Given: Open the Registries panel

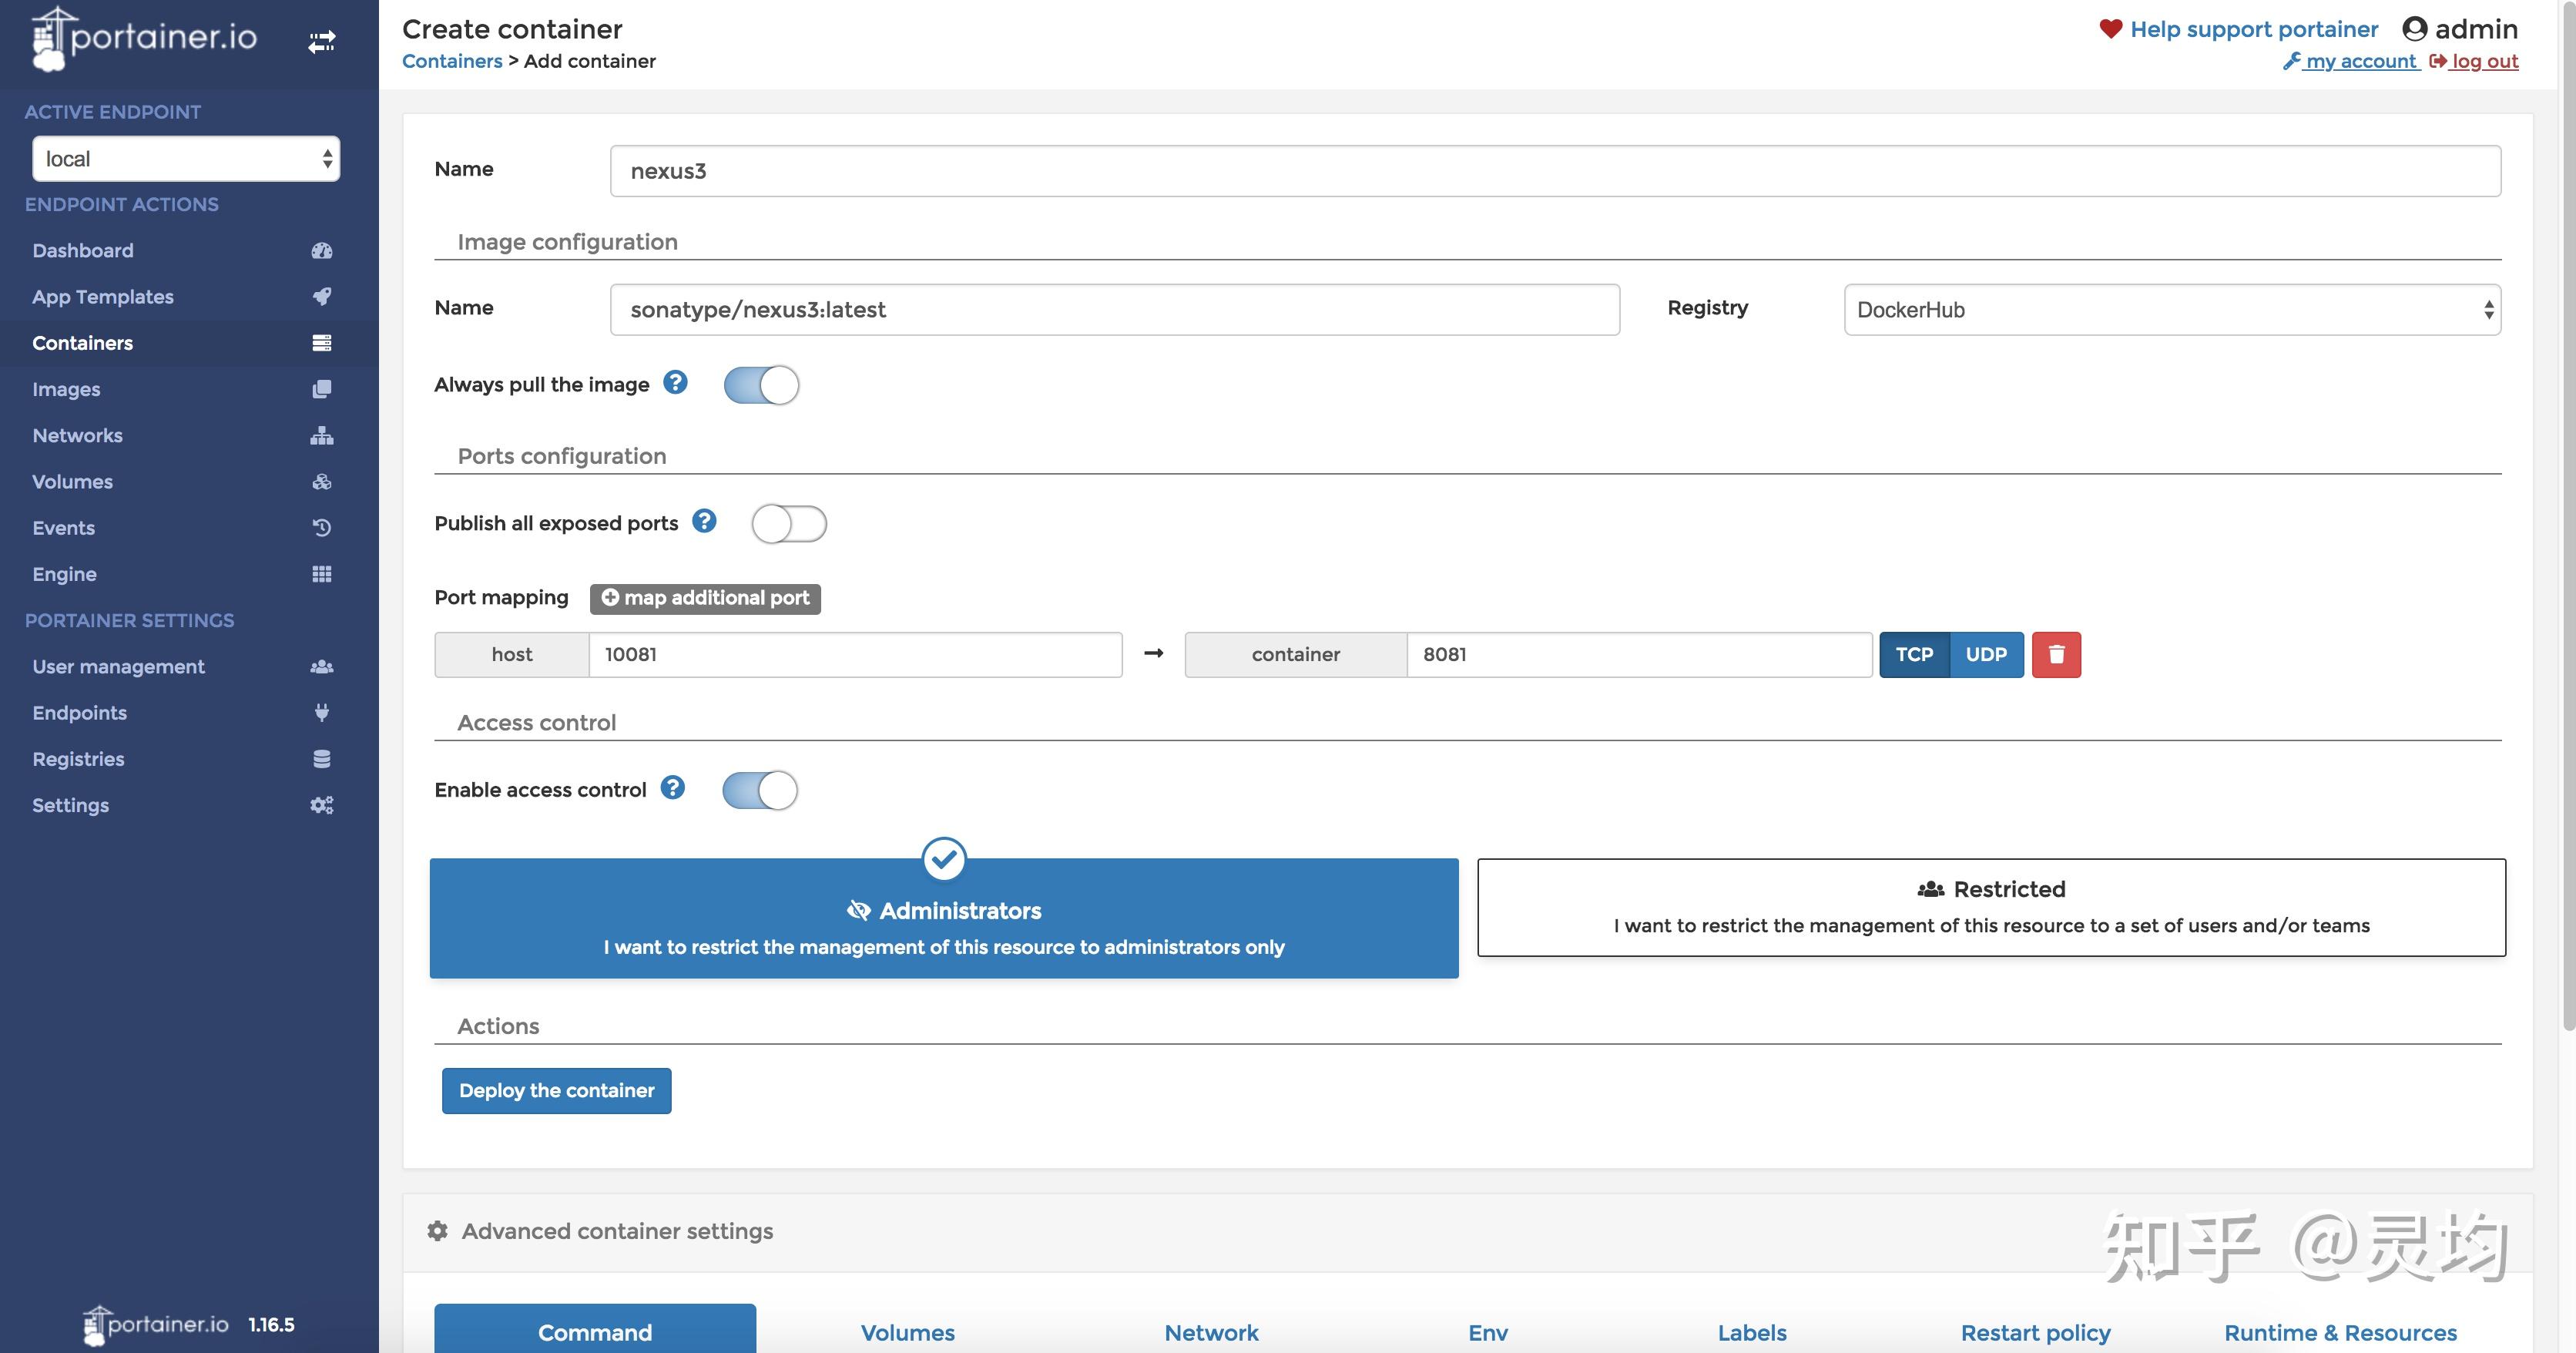Looking at the screenshot, I should [x=78, y=758].
